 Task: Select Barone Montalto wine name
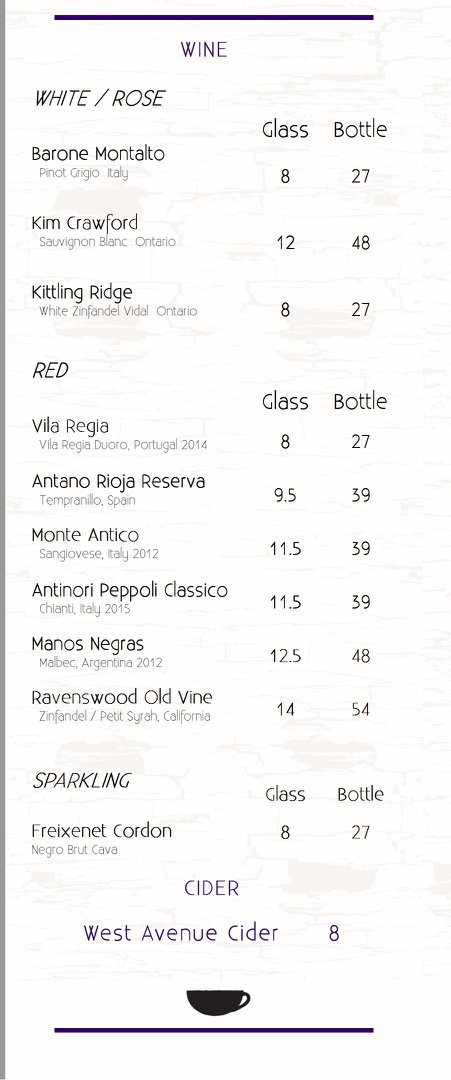[98, 153]
